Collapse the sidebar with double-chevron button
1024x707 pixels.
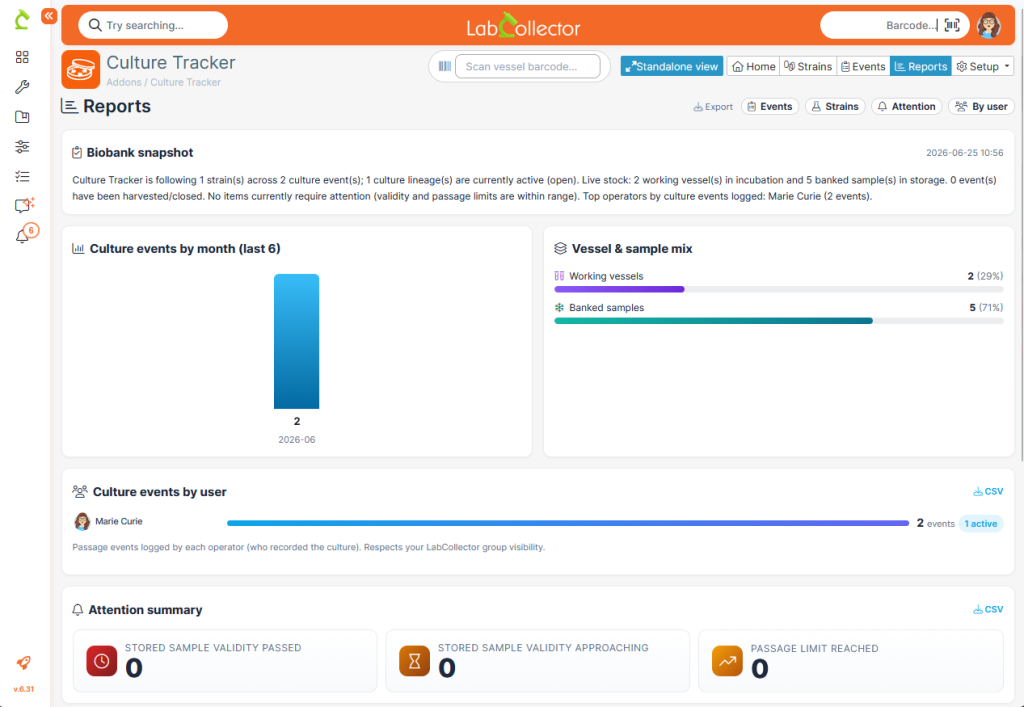[x=49, y=16]
